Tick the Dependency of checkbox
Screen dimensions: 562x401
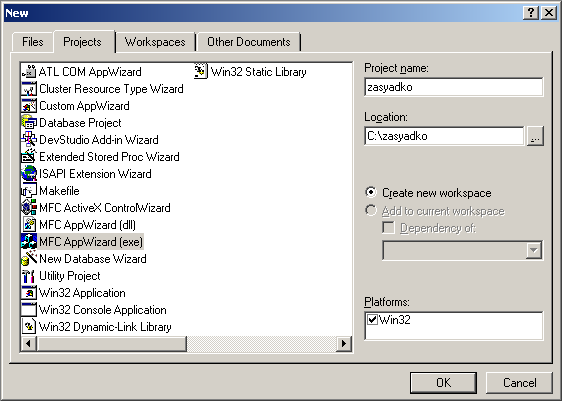tap(389, 228)
